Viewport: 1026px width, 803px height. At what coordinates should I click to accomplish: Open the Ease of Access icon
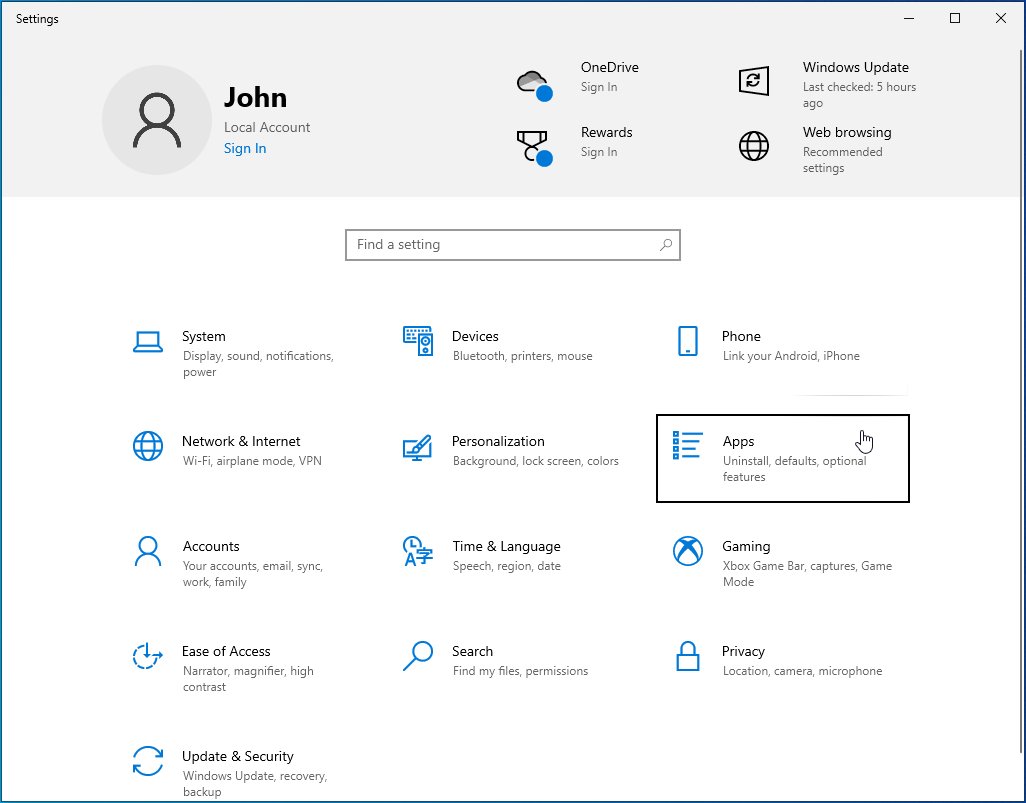coord(148,657)
